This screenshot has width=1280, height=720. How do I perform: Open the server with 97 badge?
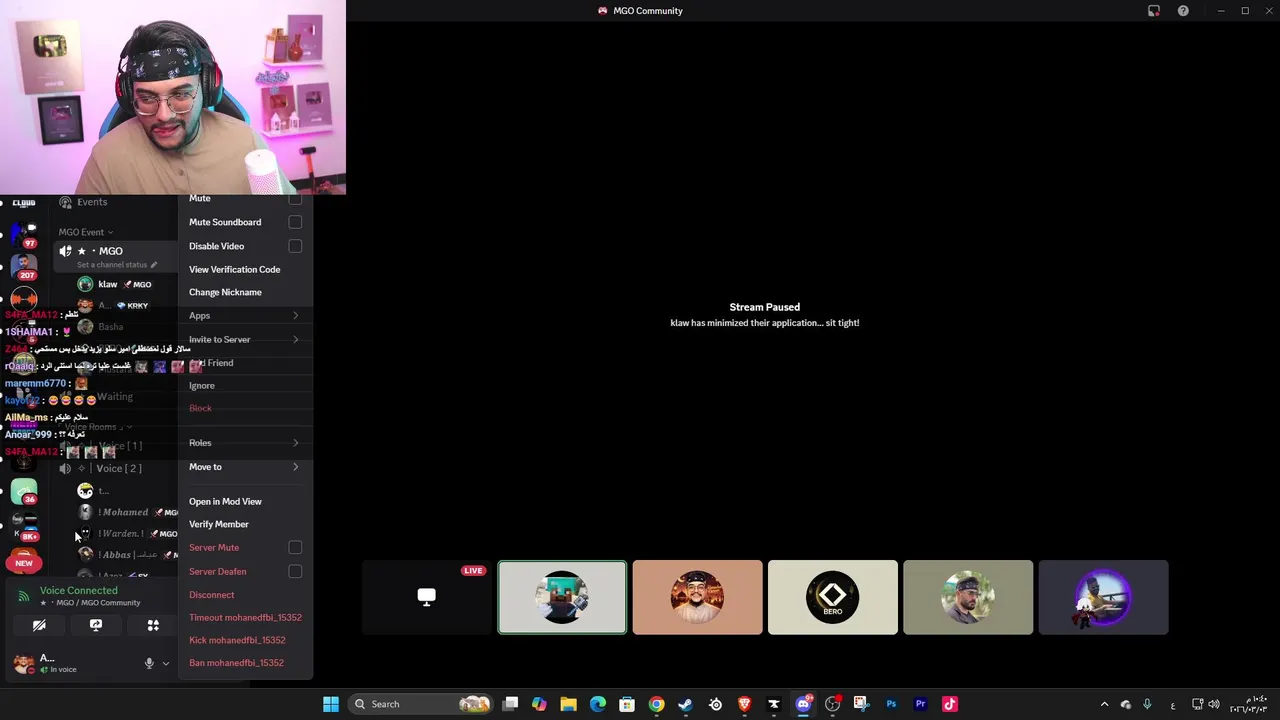(x=24, y=233)
